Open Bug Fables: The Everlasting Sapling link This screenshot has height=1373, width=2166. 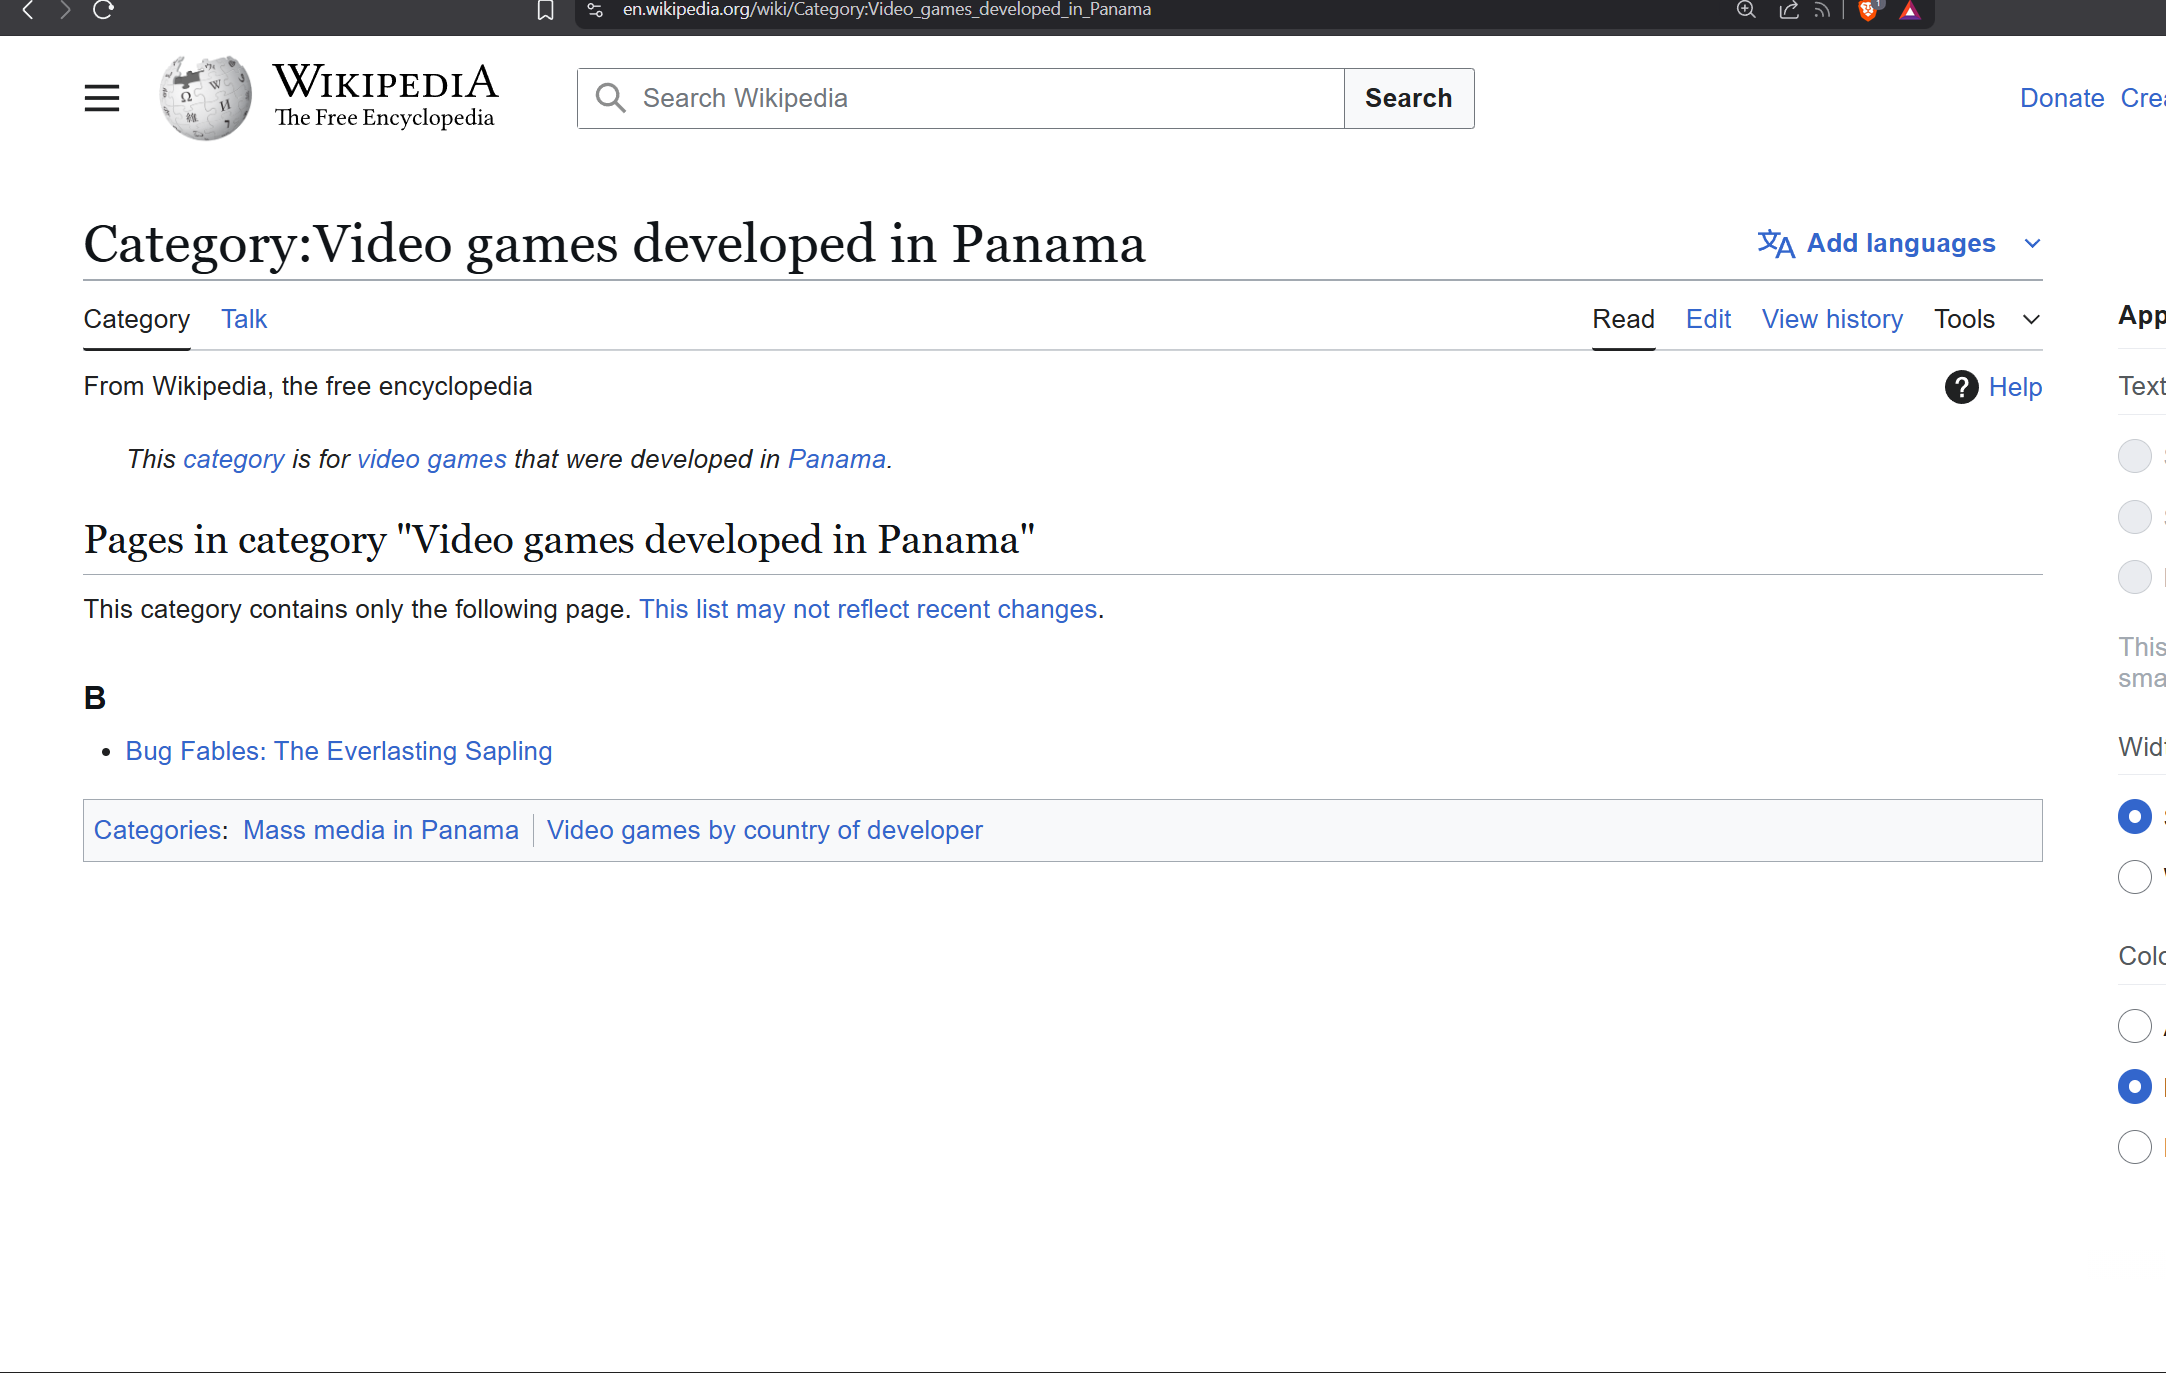[x=338, y=751]
